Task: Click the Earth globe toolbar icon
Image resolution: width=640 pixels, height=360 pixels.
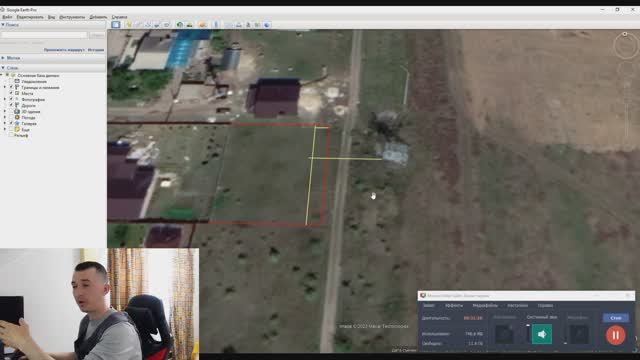Action: point(267,25)
